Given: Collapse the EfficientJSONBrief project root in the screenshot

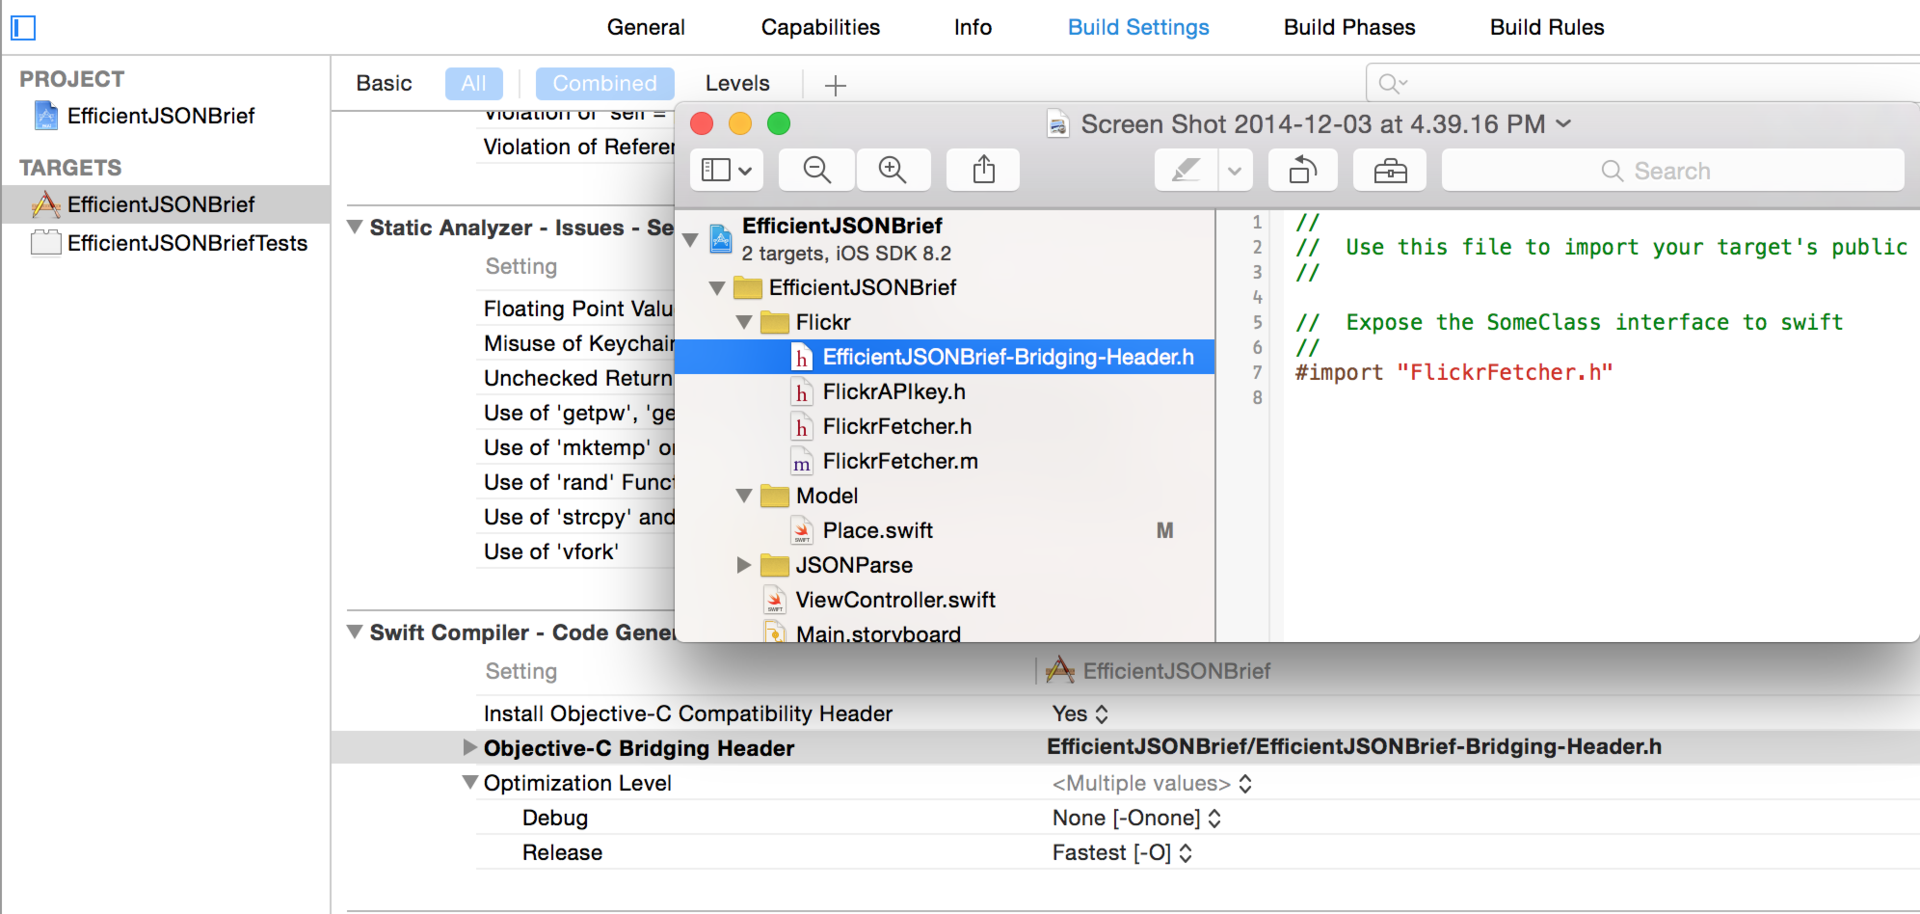Looking at the screenshot, I should coord(690,240).
